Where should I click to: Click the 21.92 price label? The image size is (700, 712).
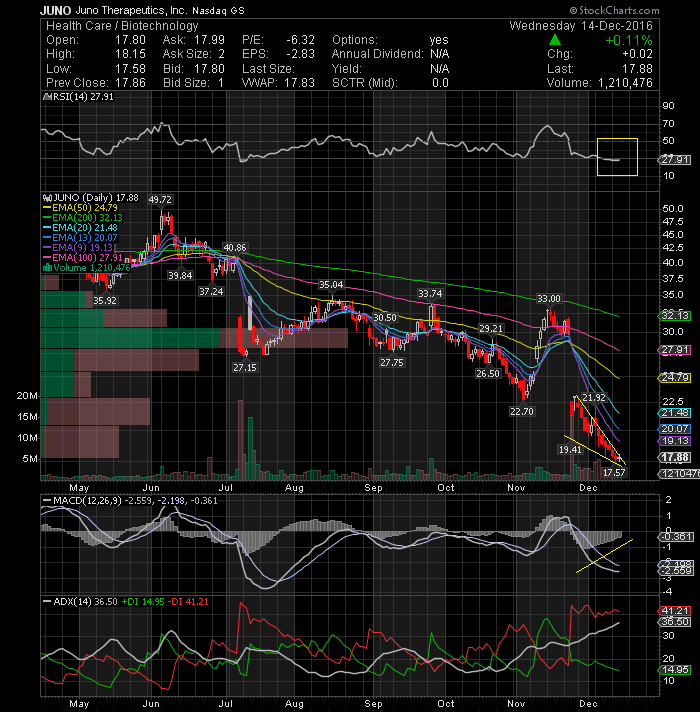click(594, 398)
